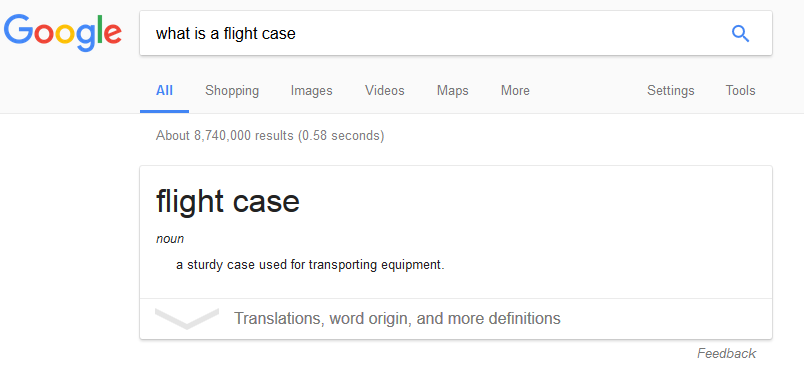Screen dimensions: 804x369
Task: Click the Feedback link
Action: (x=727, y=353)
